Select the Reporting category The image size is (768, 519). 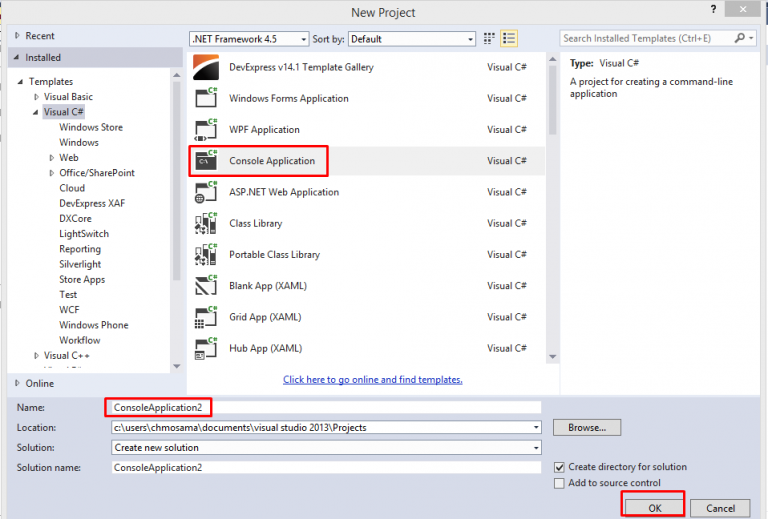[x=80, y=249]
